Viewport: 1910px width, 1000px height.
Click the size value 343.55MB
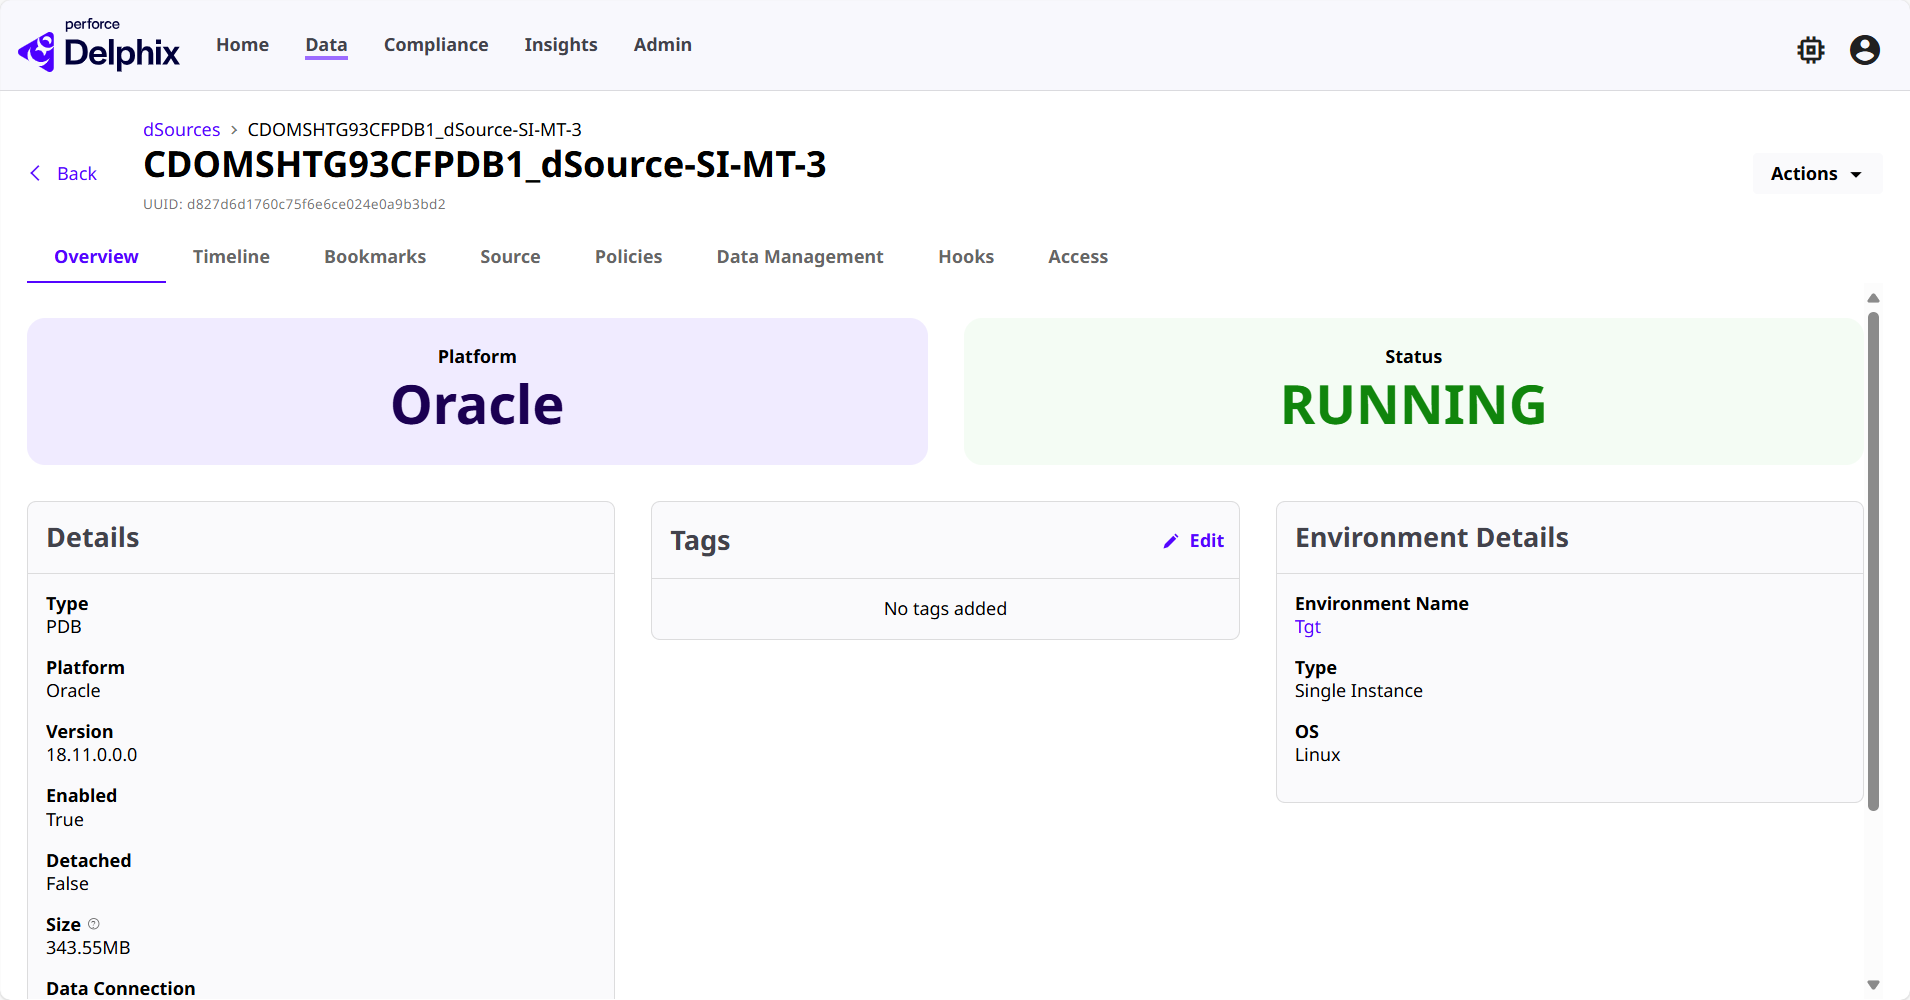88,948
